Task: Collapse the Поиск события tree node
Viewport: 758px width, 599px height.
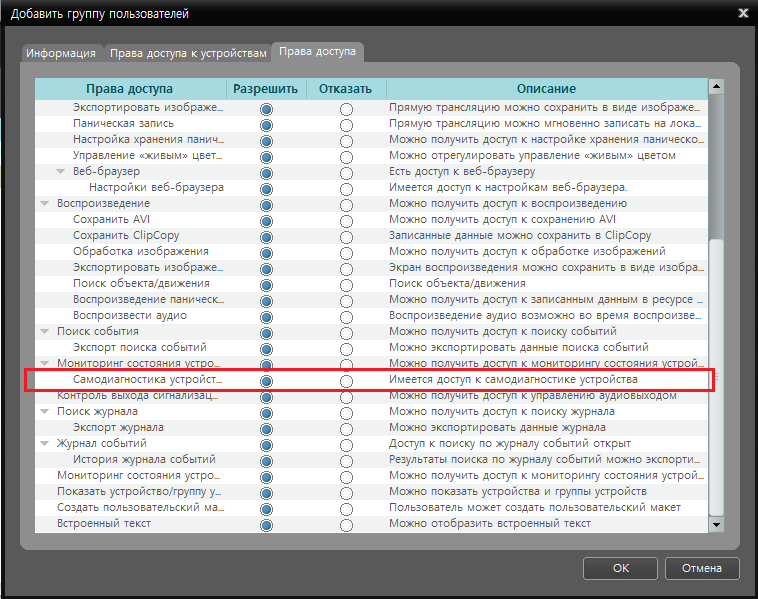Action: point(44,332)
